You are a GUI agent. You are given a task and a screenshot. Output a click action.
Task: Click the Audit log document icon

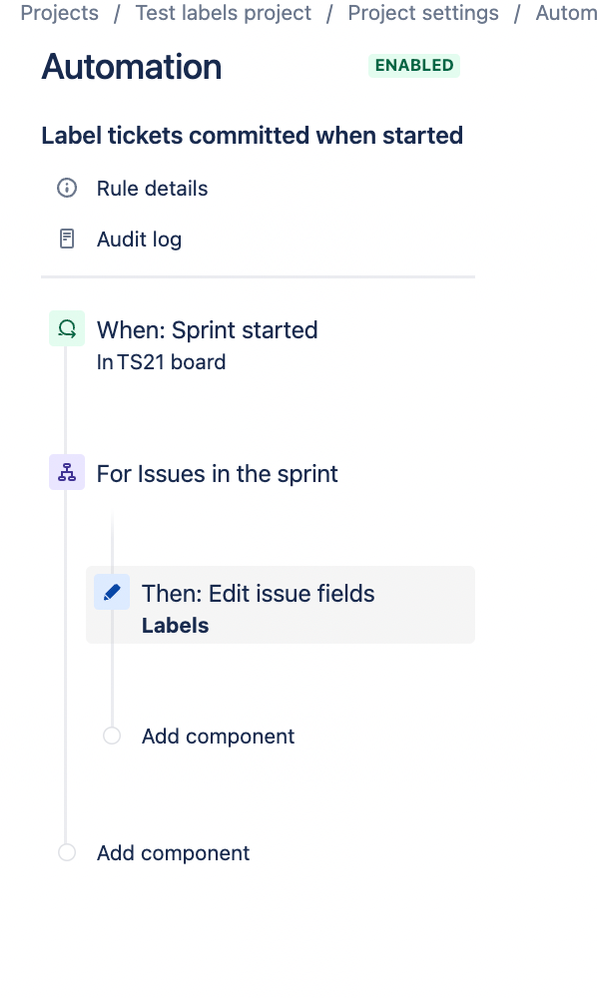(x=67, y=239)
